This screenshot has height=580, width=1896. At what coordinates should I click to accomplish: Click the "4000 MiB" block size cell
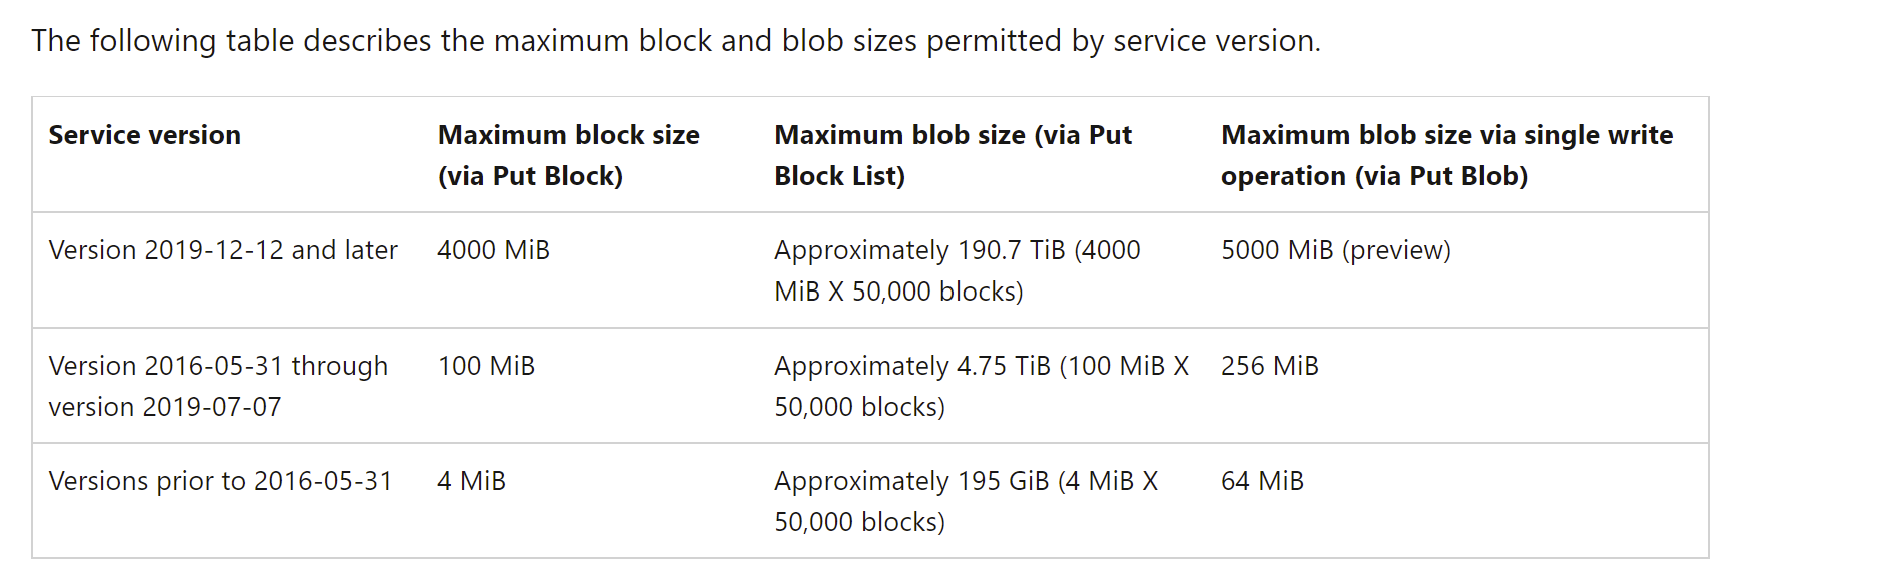[494, 250]
